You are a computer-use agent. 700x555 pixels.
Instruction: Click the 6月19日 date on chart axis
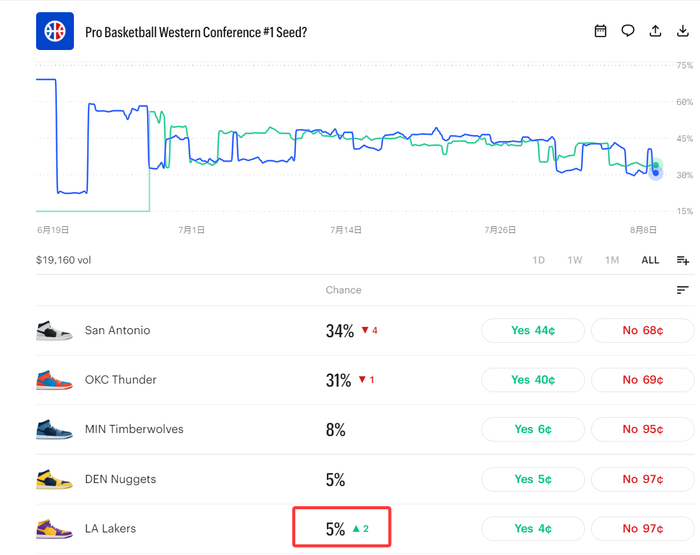tap(53, 230)
